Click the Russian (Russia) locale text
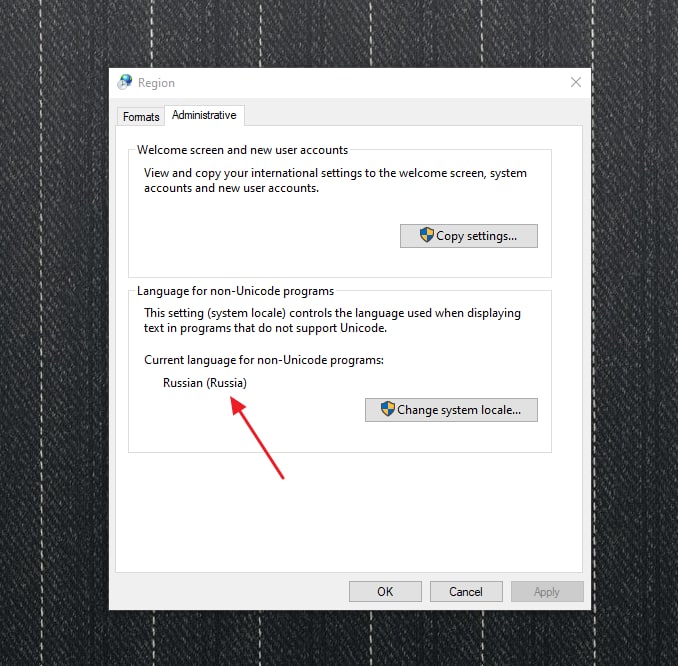The width and height of the screenshot is (678, 666). tap(205, 383)
